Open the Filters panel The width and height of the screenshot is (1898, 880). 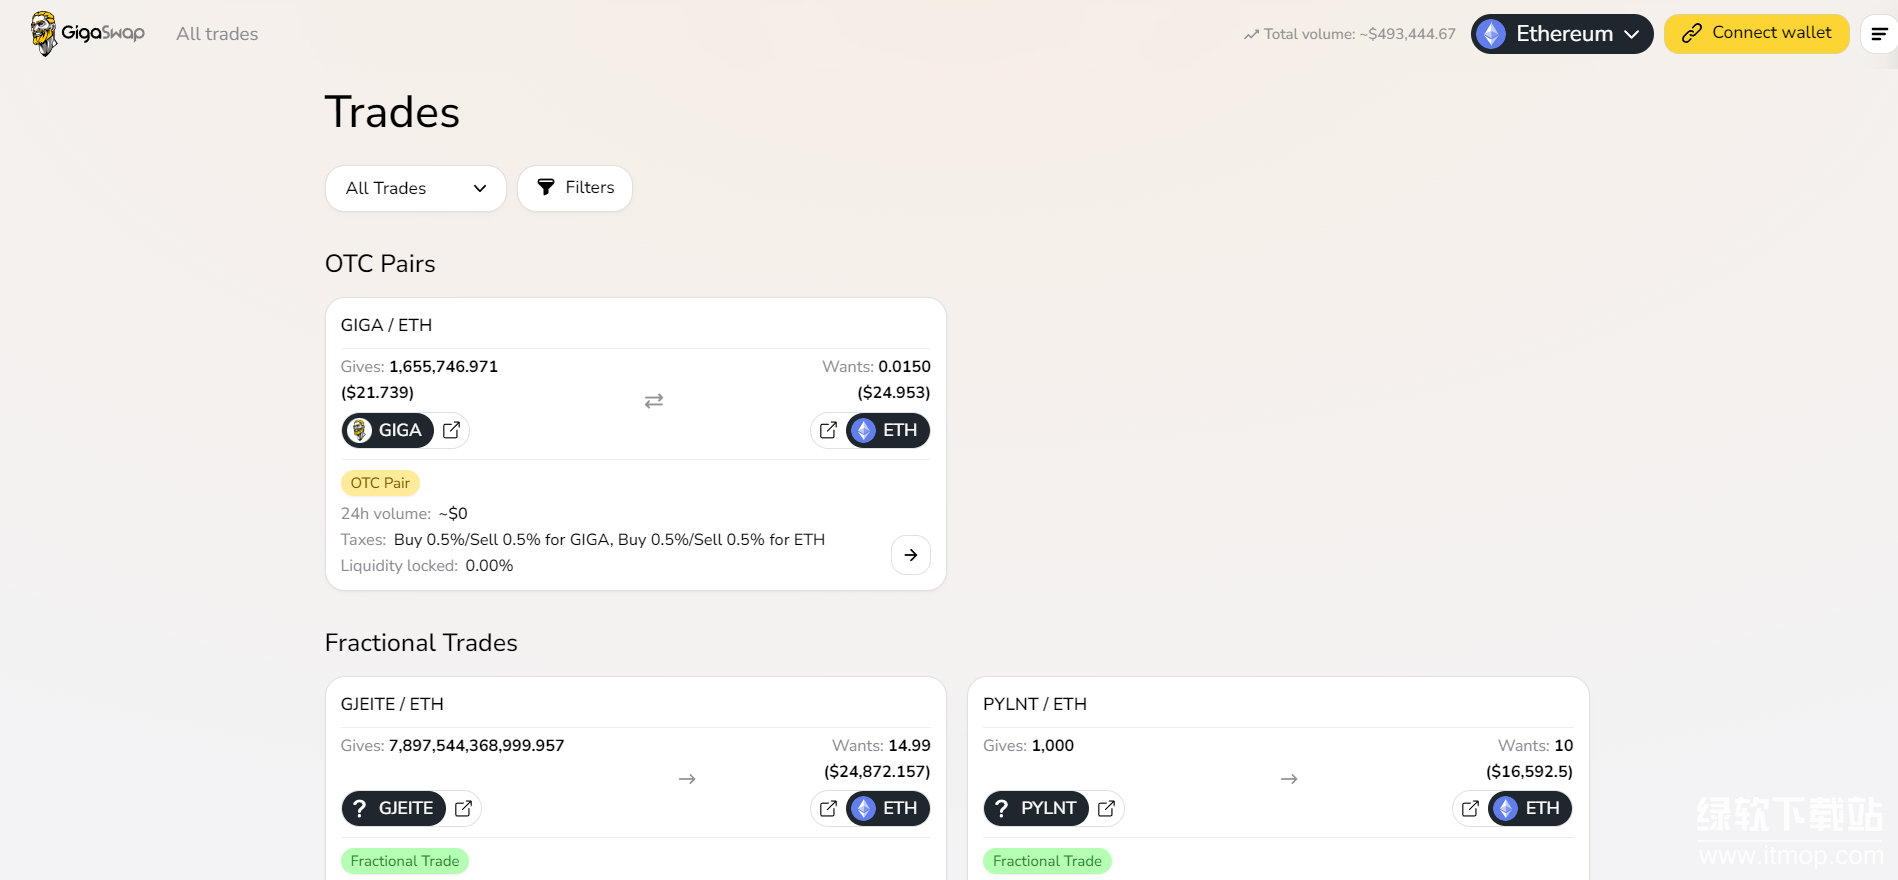point(575,188)
